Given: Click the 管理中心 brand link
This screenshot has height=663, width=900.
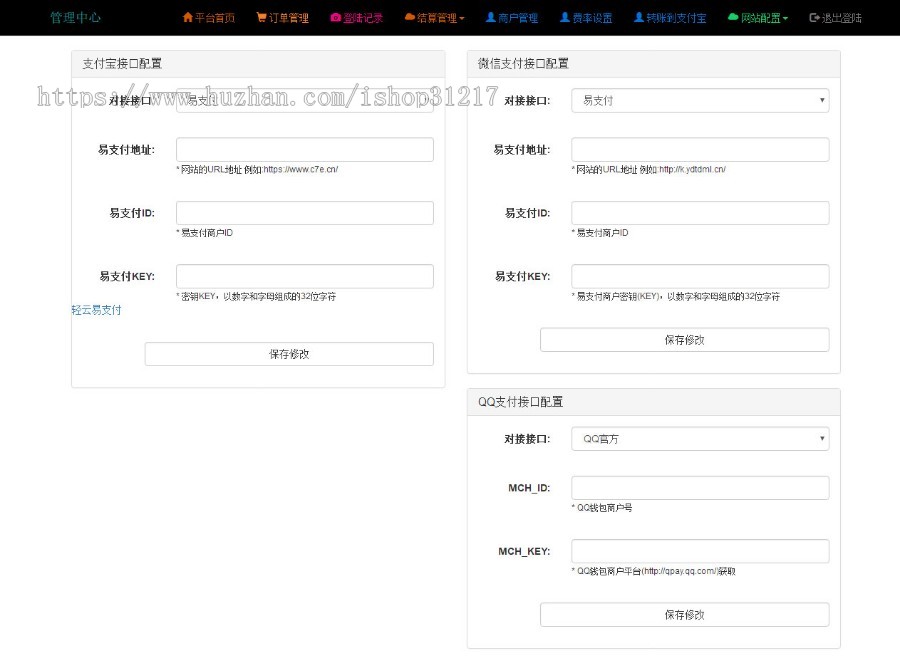Looking at the screenshot, I should click(74, 17).
